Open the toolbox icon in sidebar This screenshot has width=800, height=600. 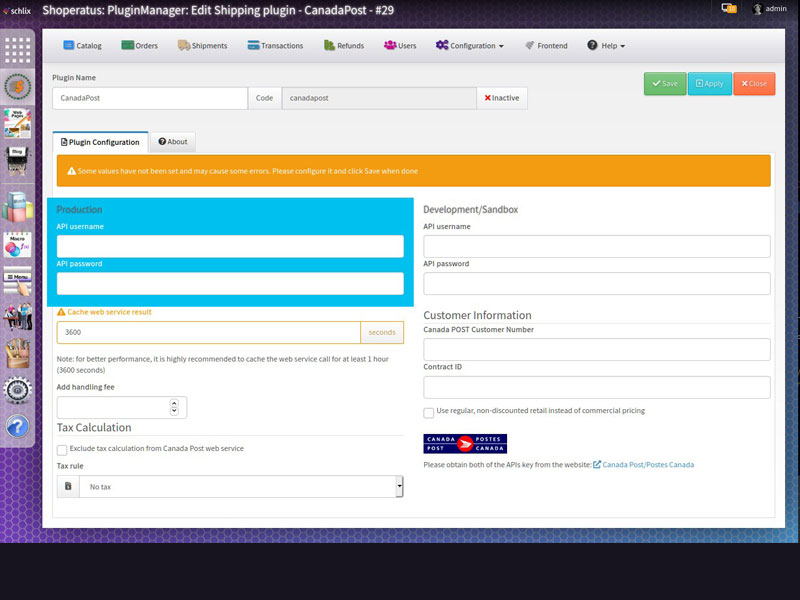click(x=18, y=353)
